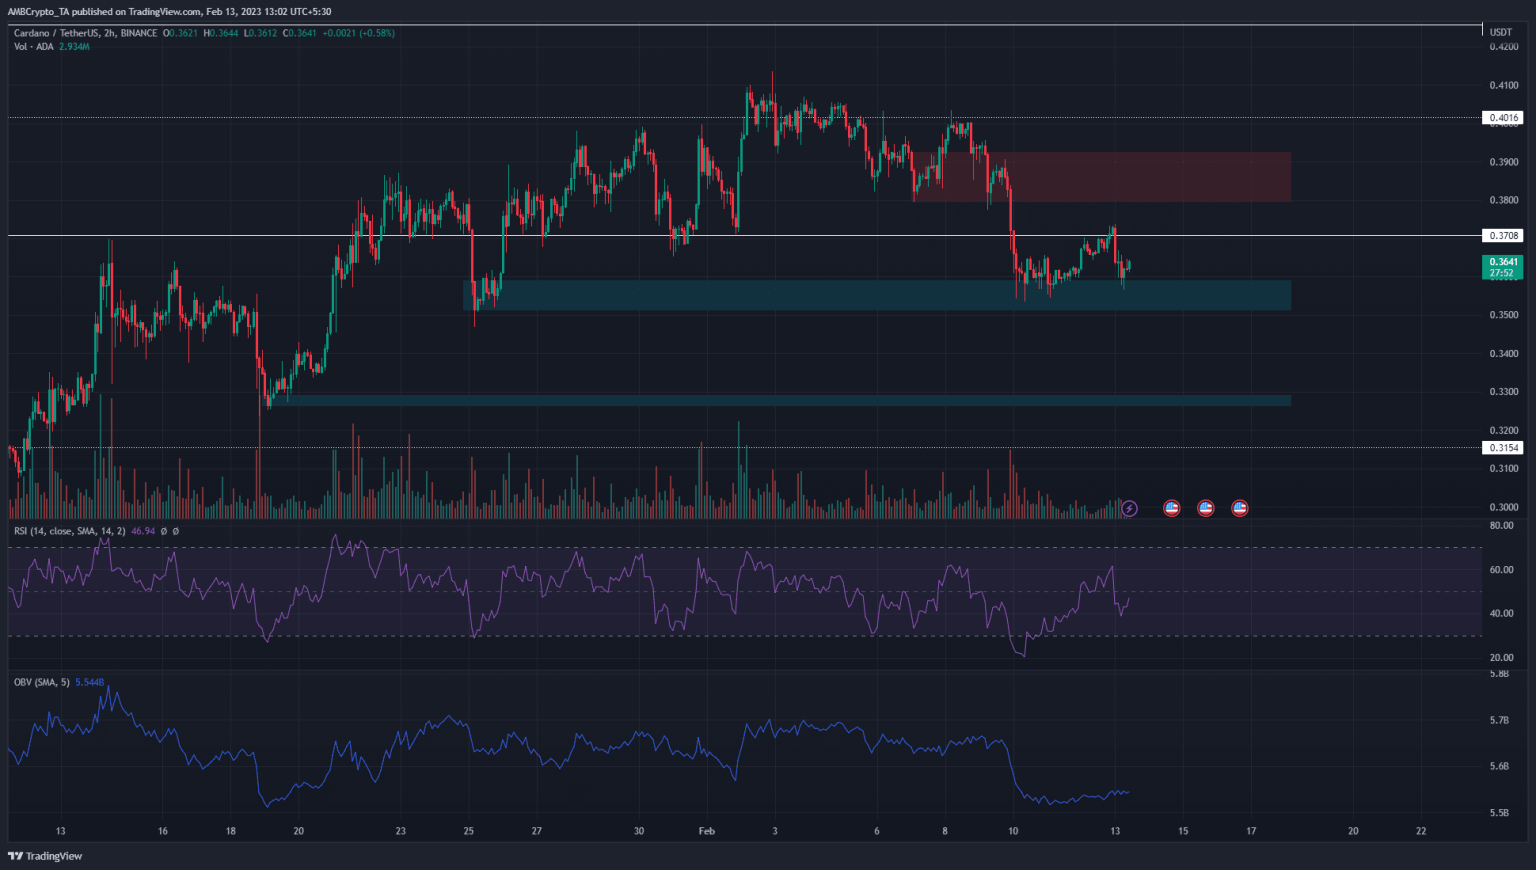The width and height of the screenshot is (1536, 870).
Task: Click the TradingView logo at bottom left
Action: click(45, 856)
